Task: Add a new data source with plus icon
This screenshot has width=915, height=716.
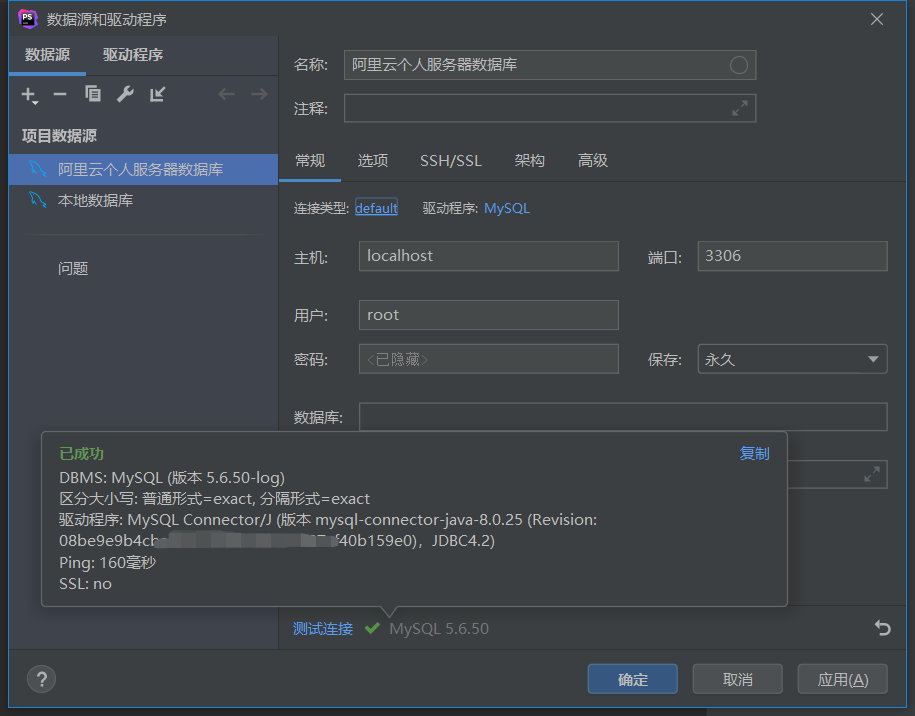Action: (x=29, y=95)
